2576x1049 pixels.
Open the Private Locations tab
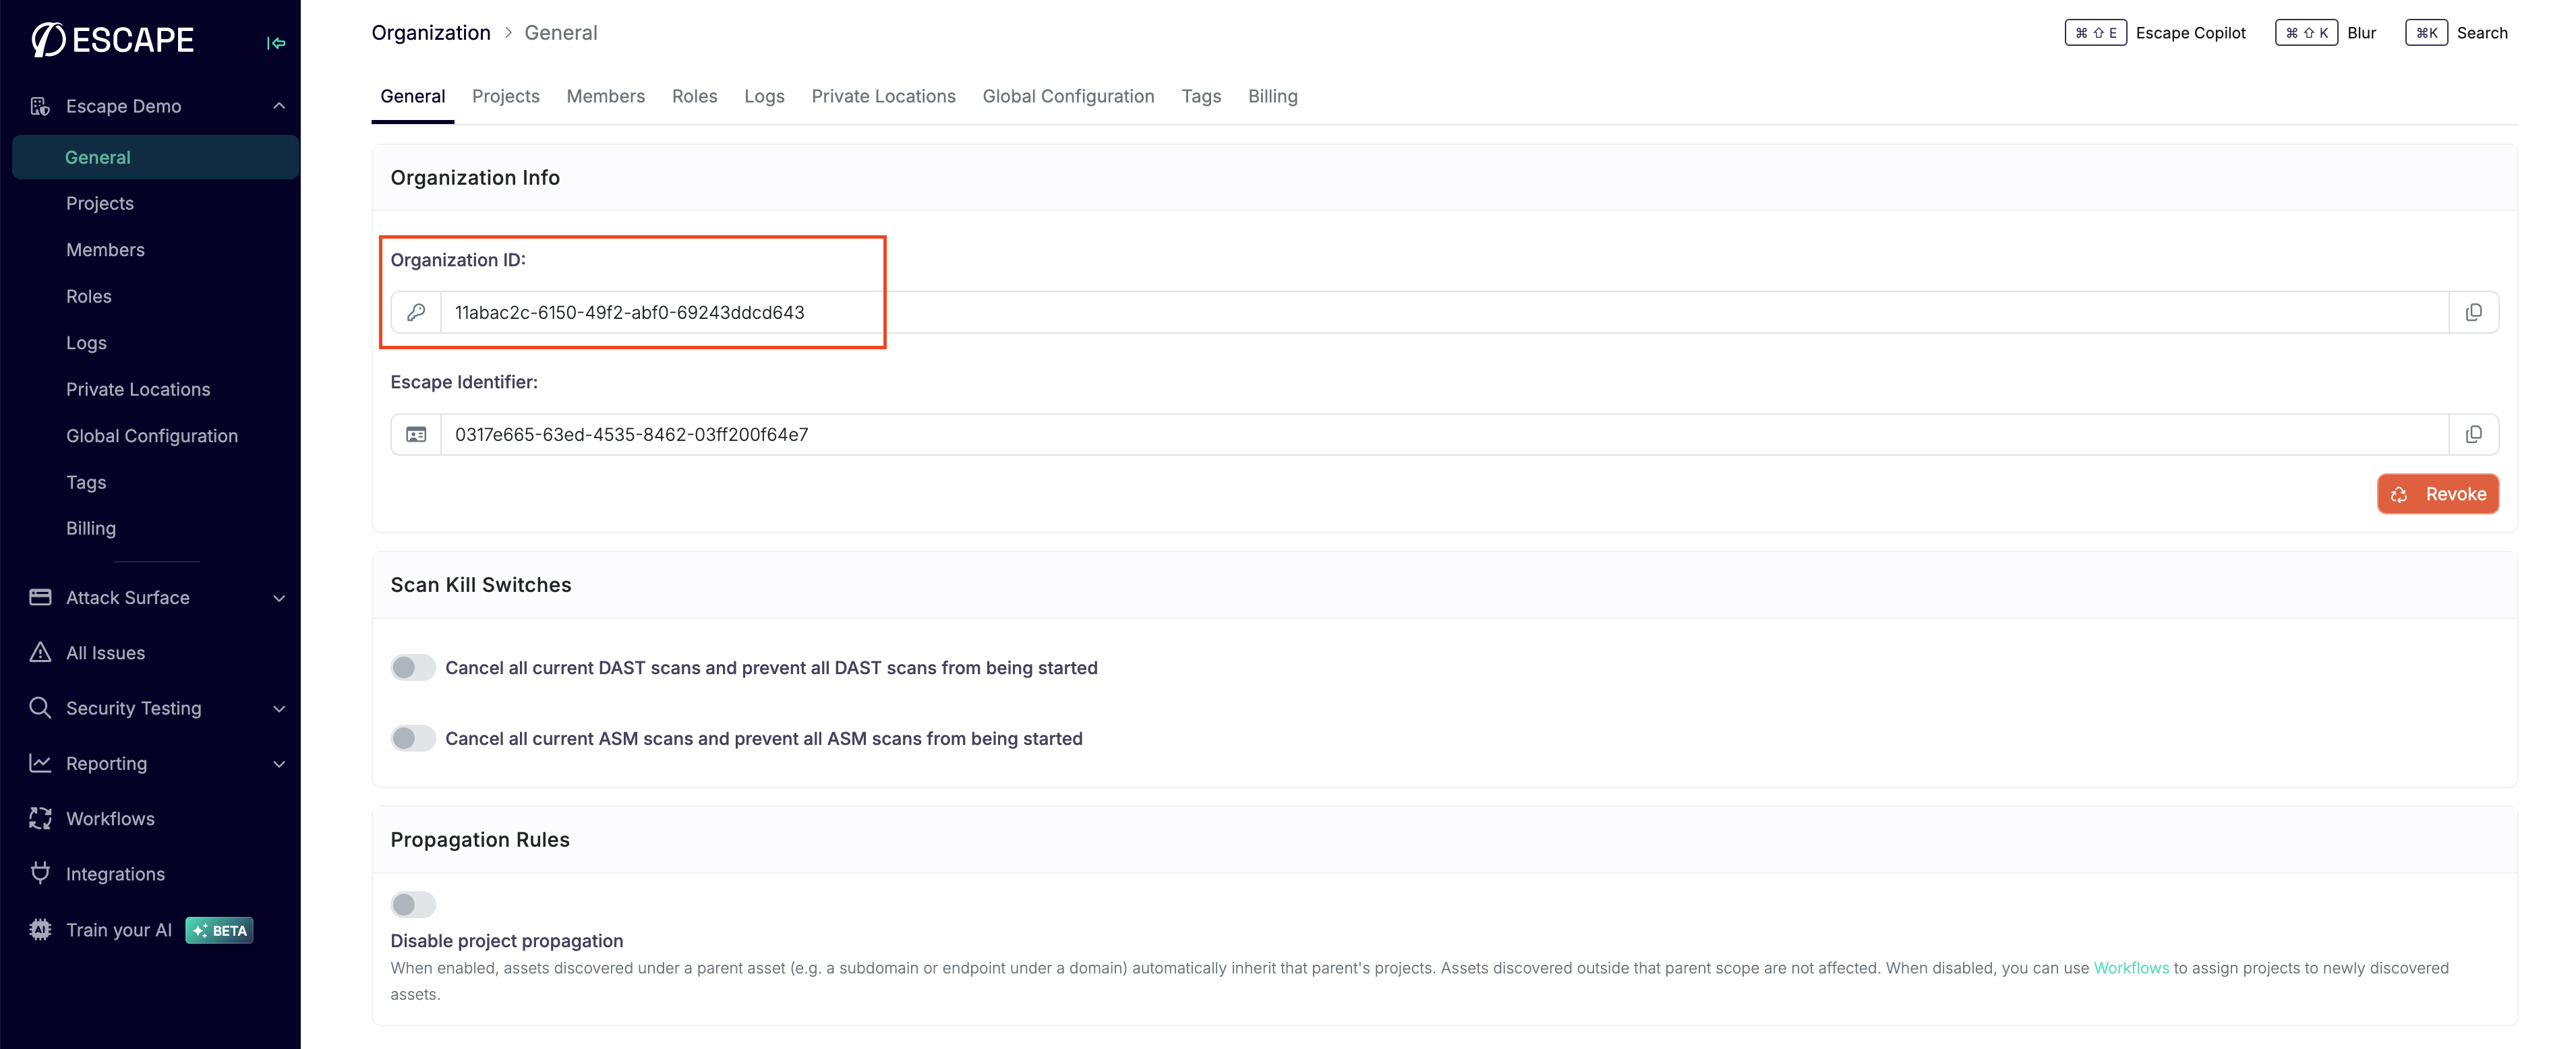(884, 96)
